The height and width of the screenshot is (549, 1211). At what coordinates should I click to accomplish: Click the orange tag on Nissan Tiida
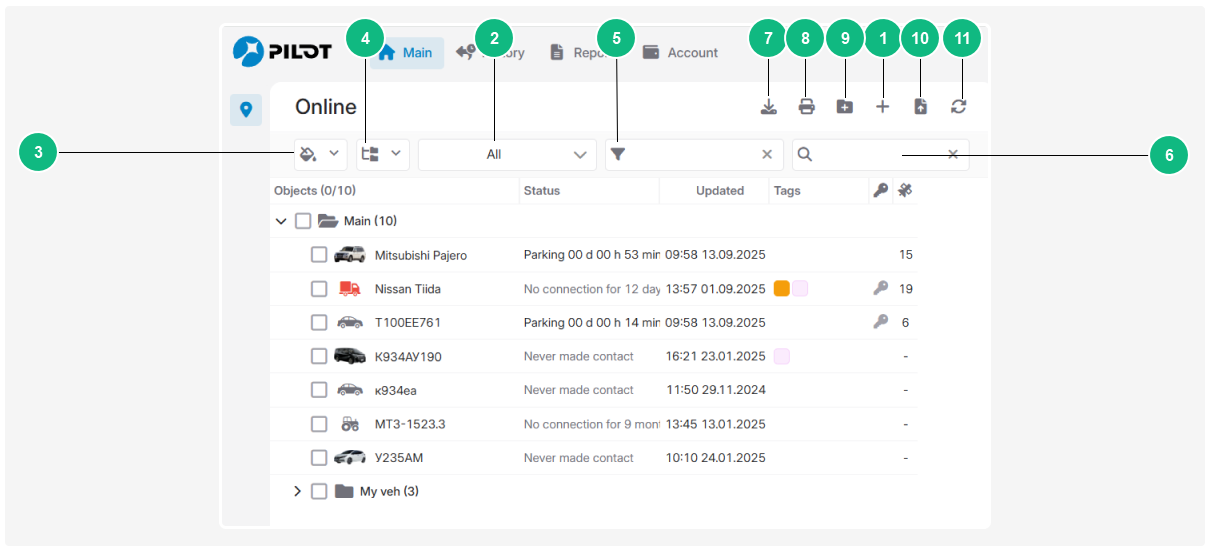(x=782, y=288)
